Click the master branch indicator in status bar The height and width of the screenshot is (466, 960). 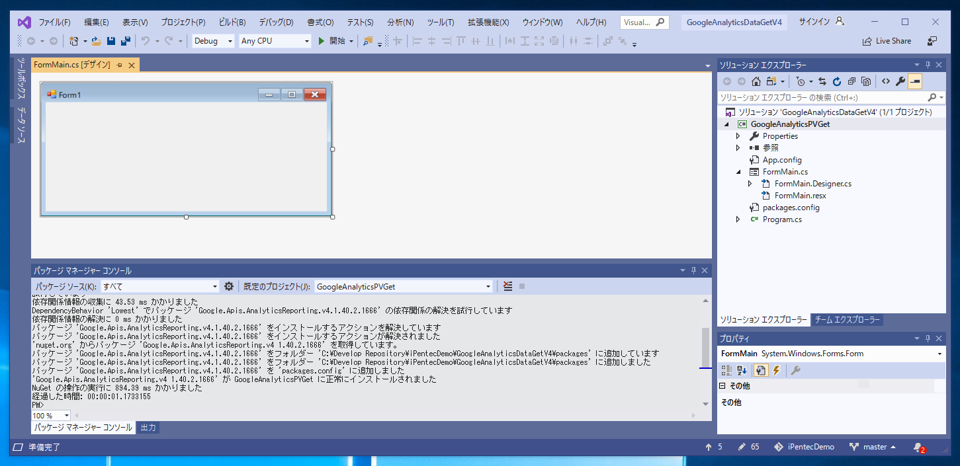[873, 447]
